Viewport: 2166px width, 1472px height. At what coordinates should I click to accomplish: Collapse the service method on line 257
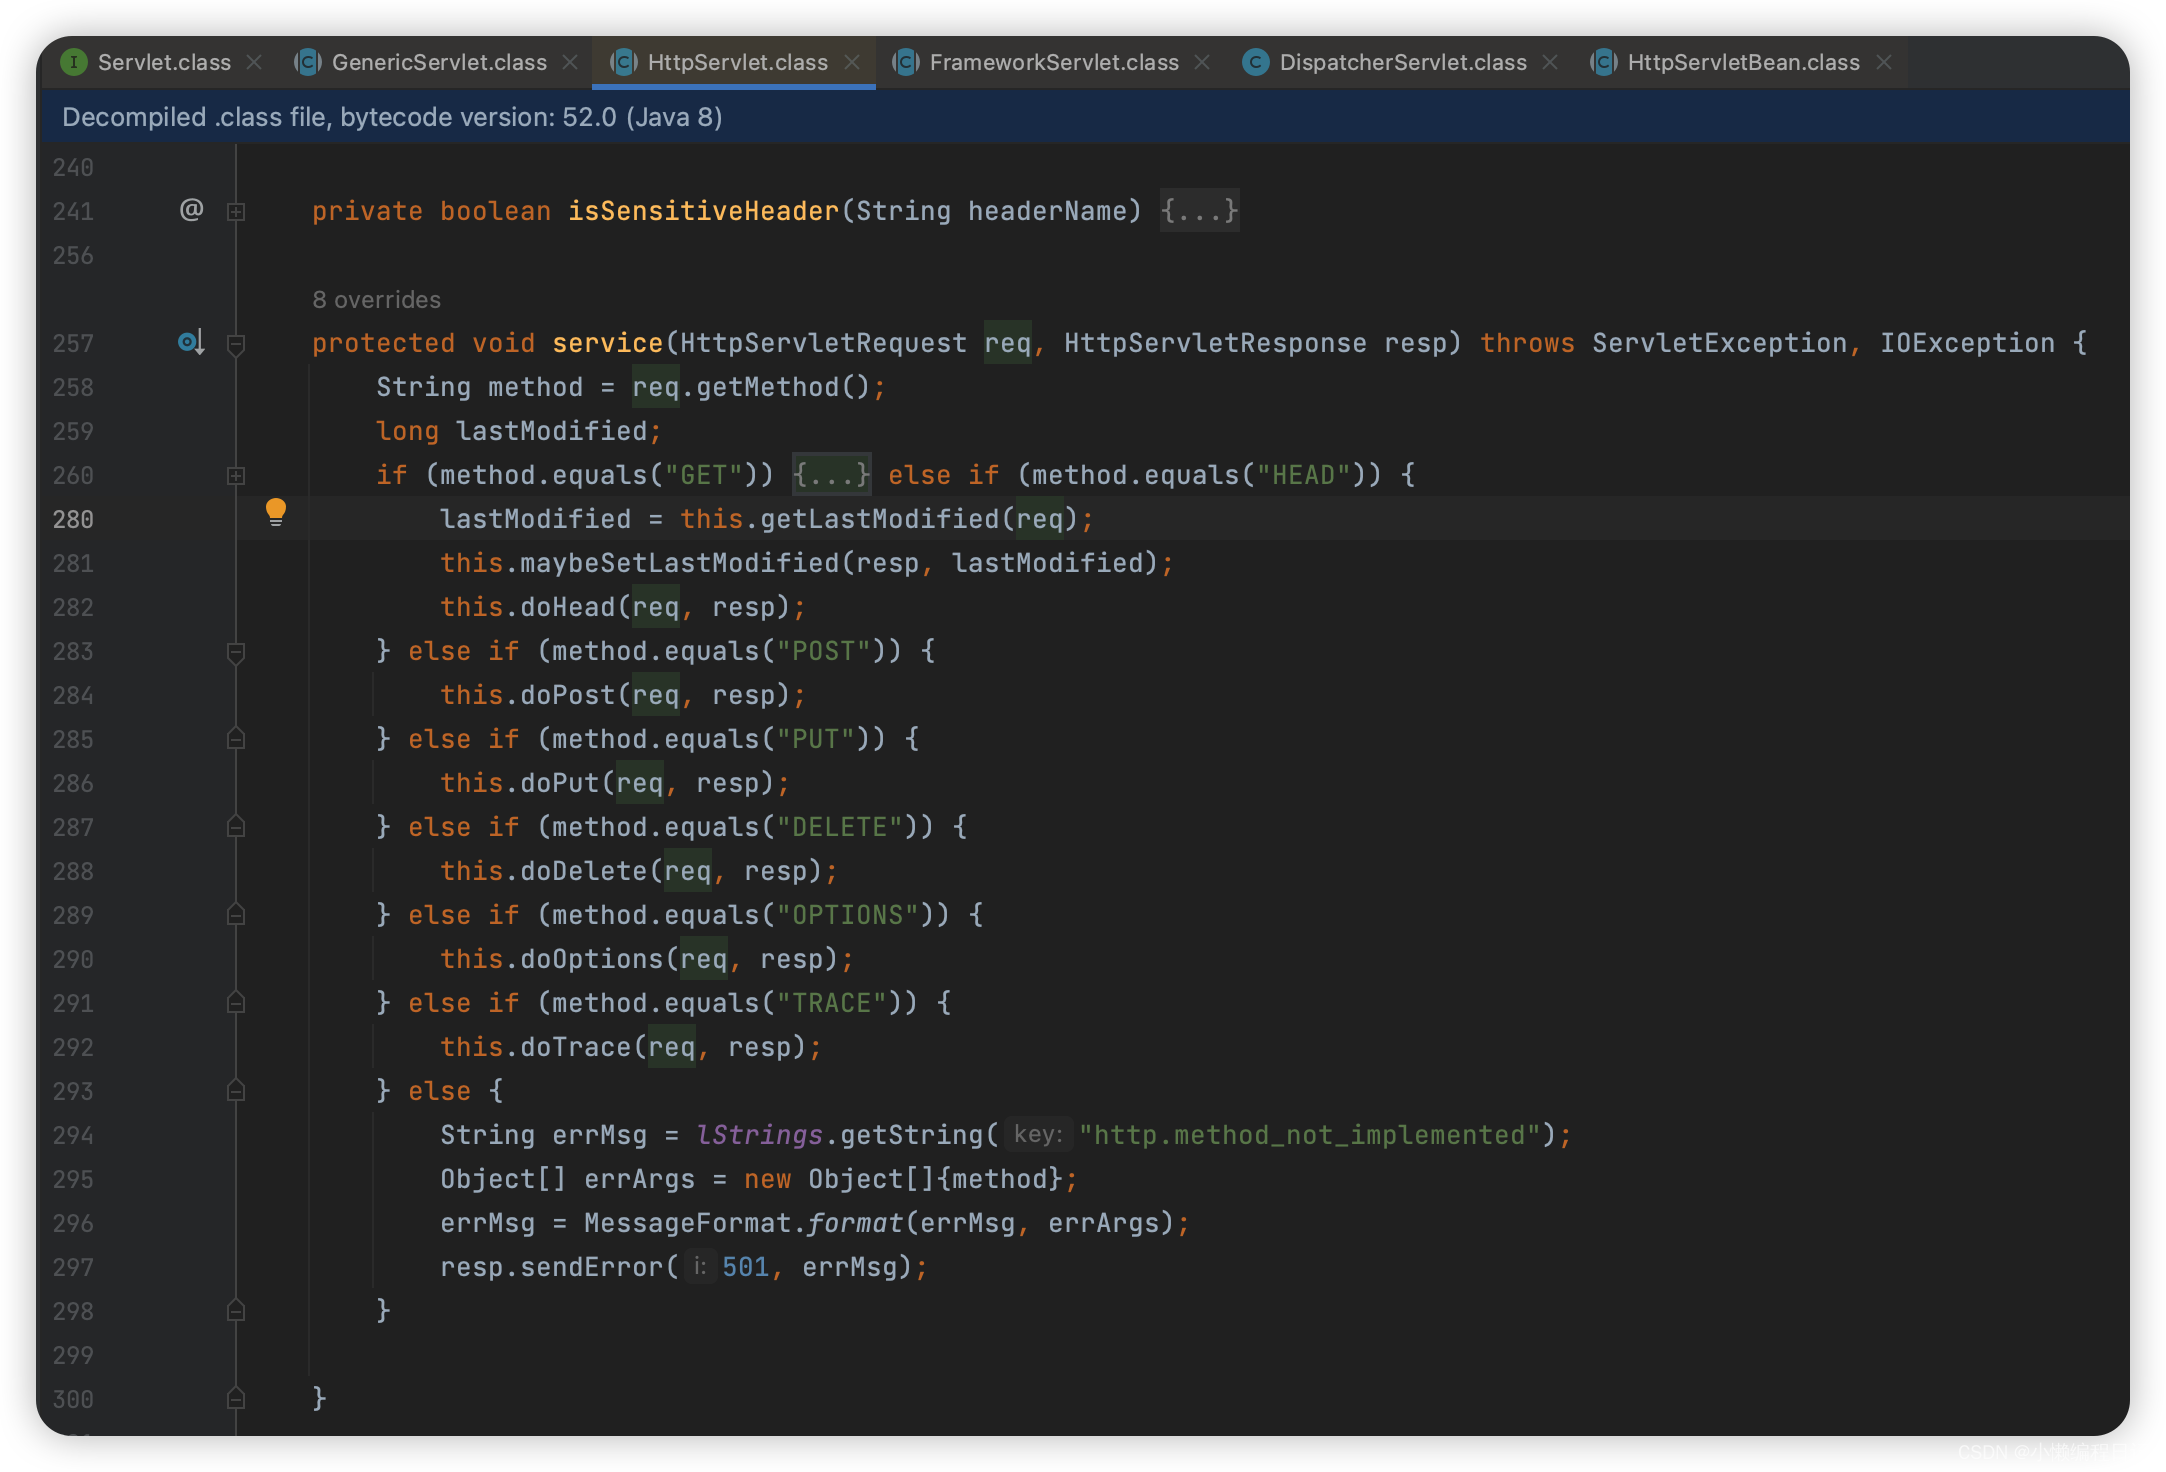pos(236,345)
